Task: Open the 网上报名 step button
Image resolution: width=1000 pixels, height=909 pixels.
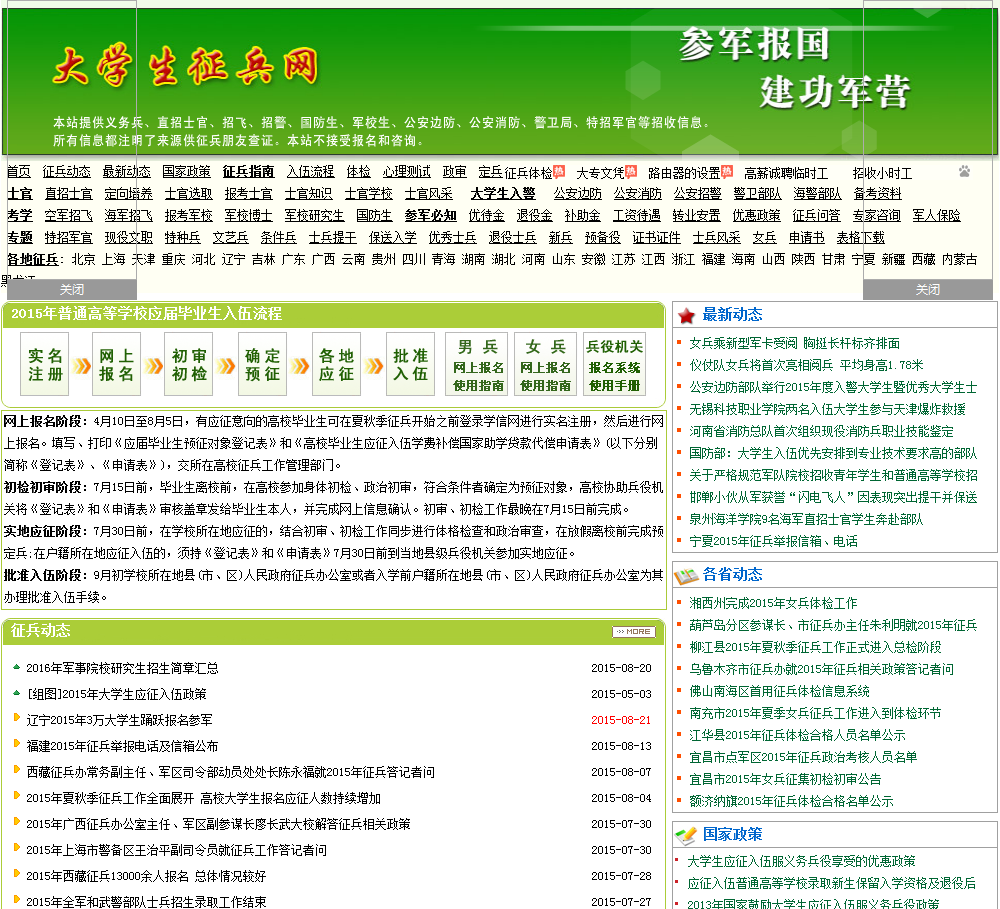Action: coord(117,364)
